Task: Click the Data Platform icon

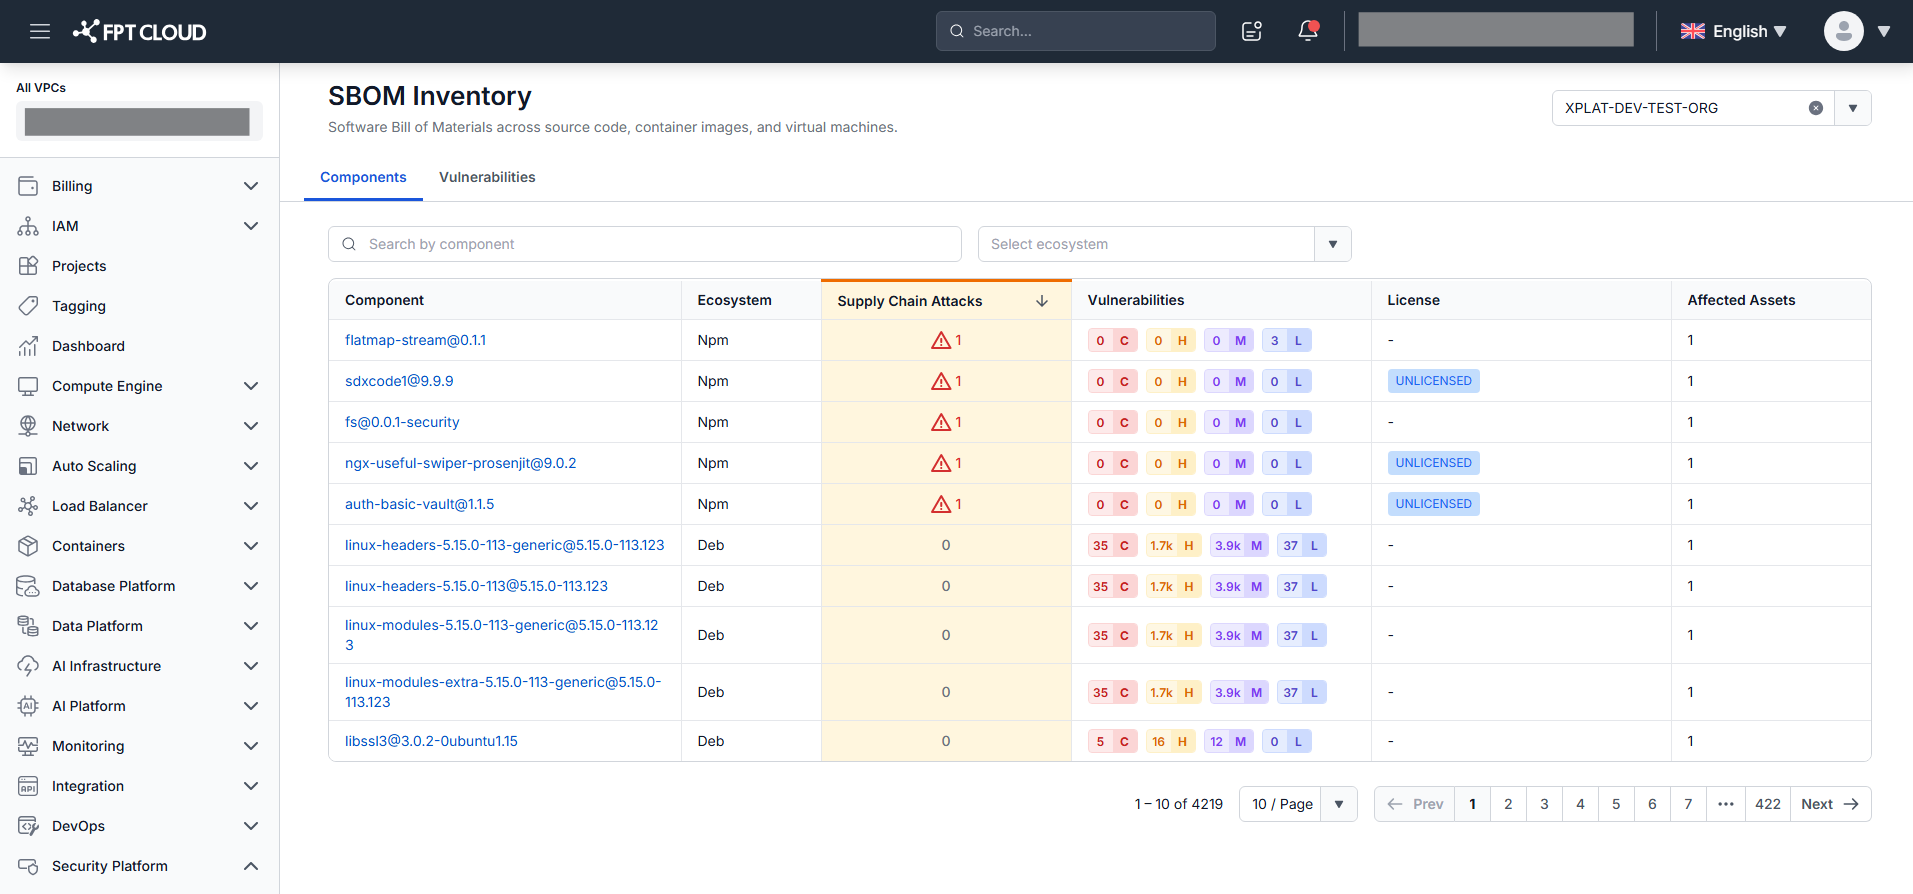Action: point(28,626)
